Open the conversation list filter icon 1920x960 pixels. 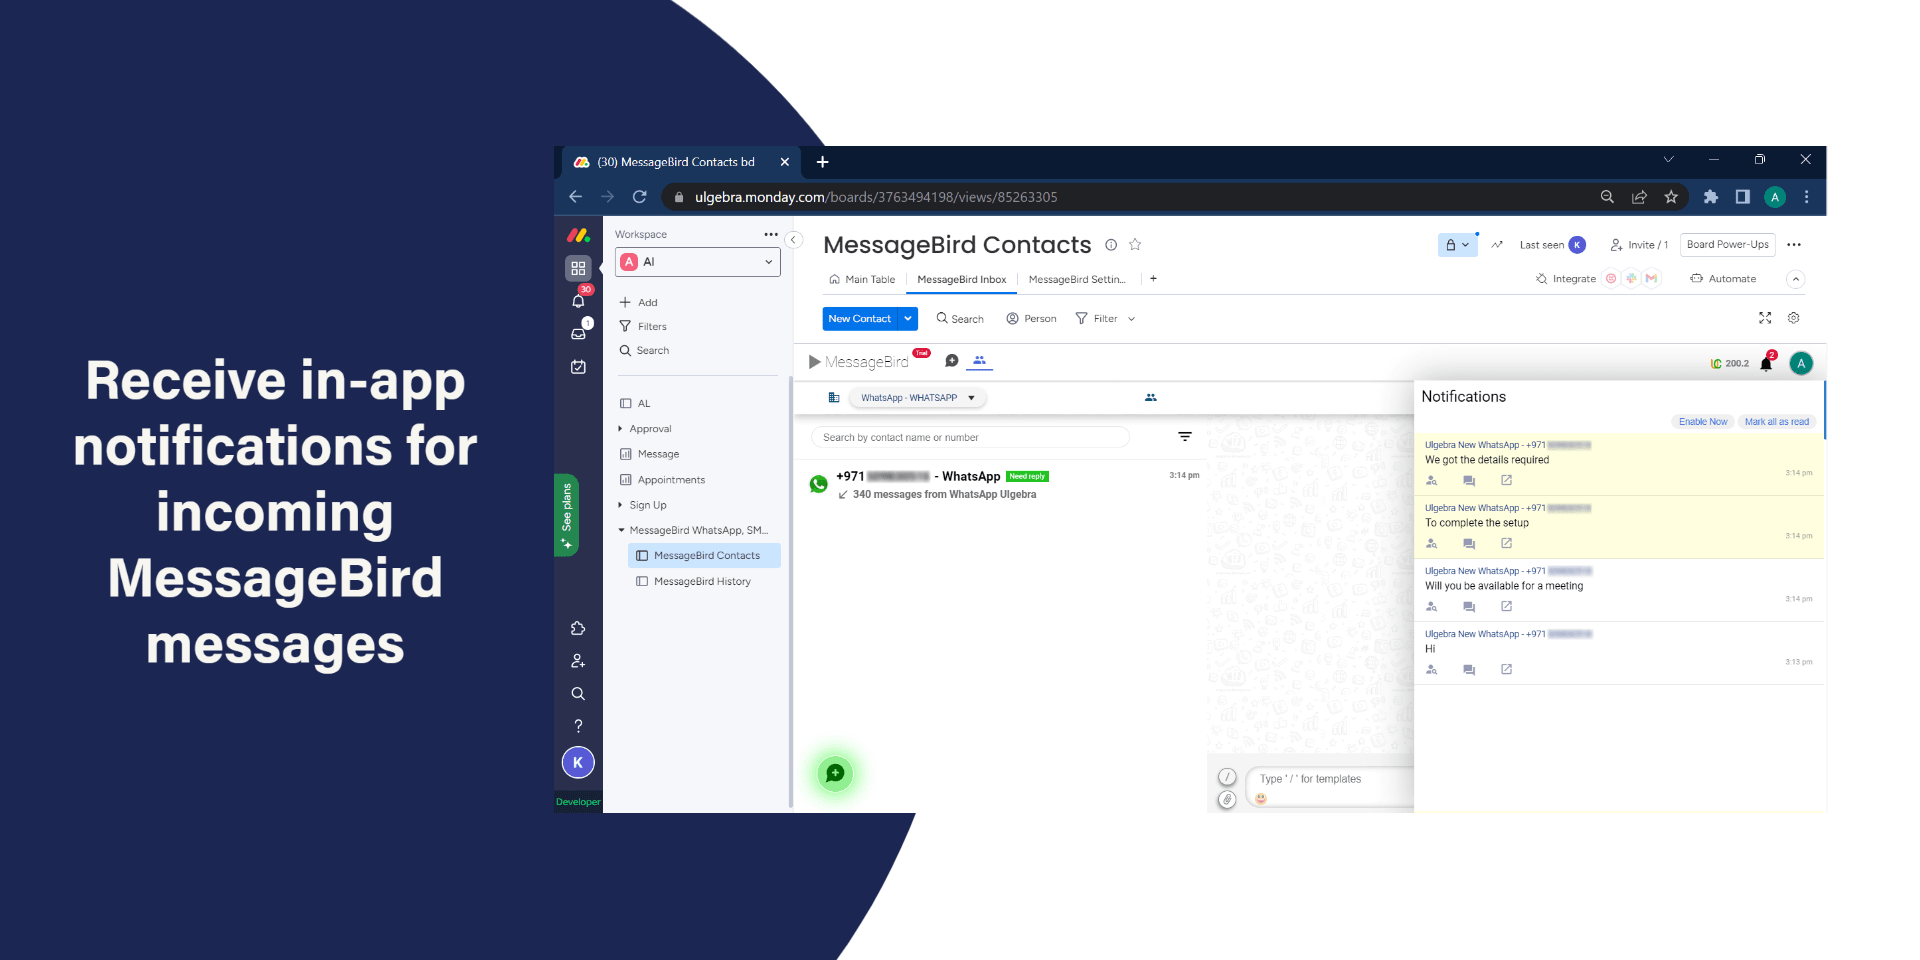[x=1185, y=437]
